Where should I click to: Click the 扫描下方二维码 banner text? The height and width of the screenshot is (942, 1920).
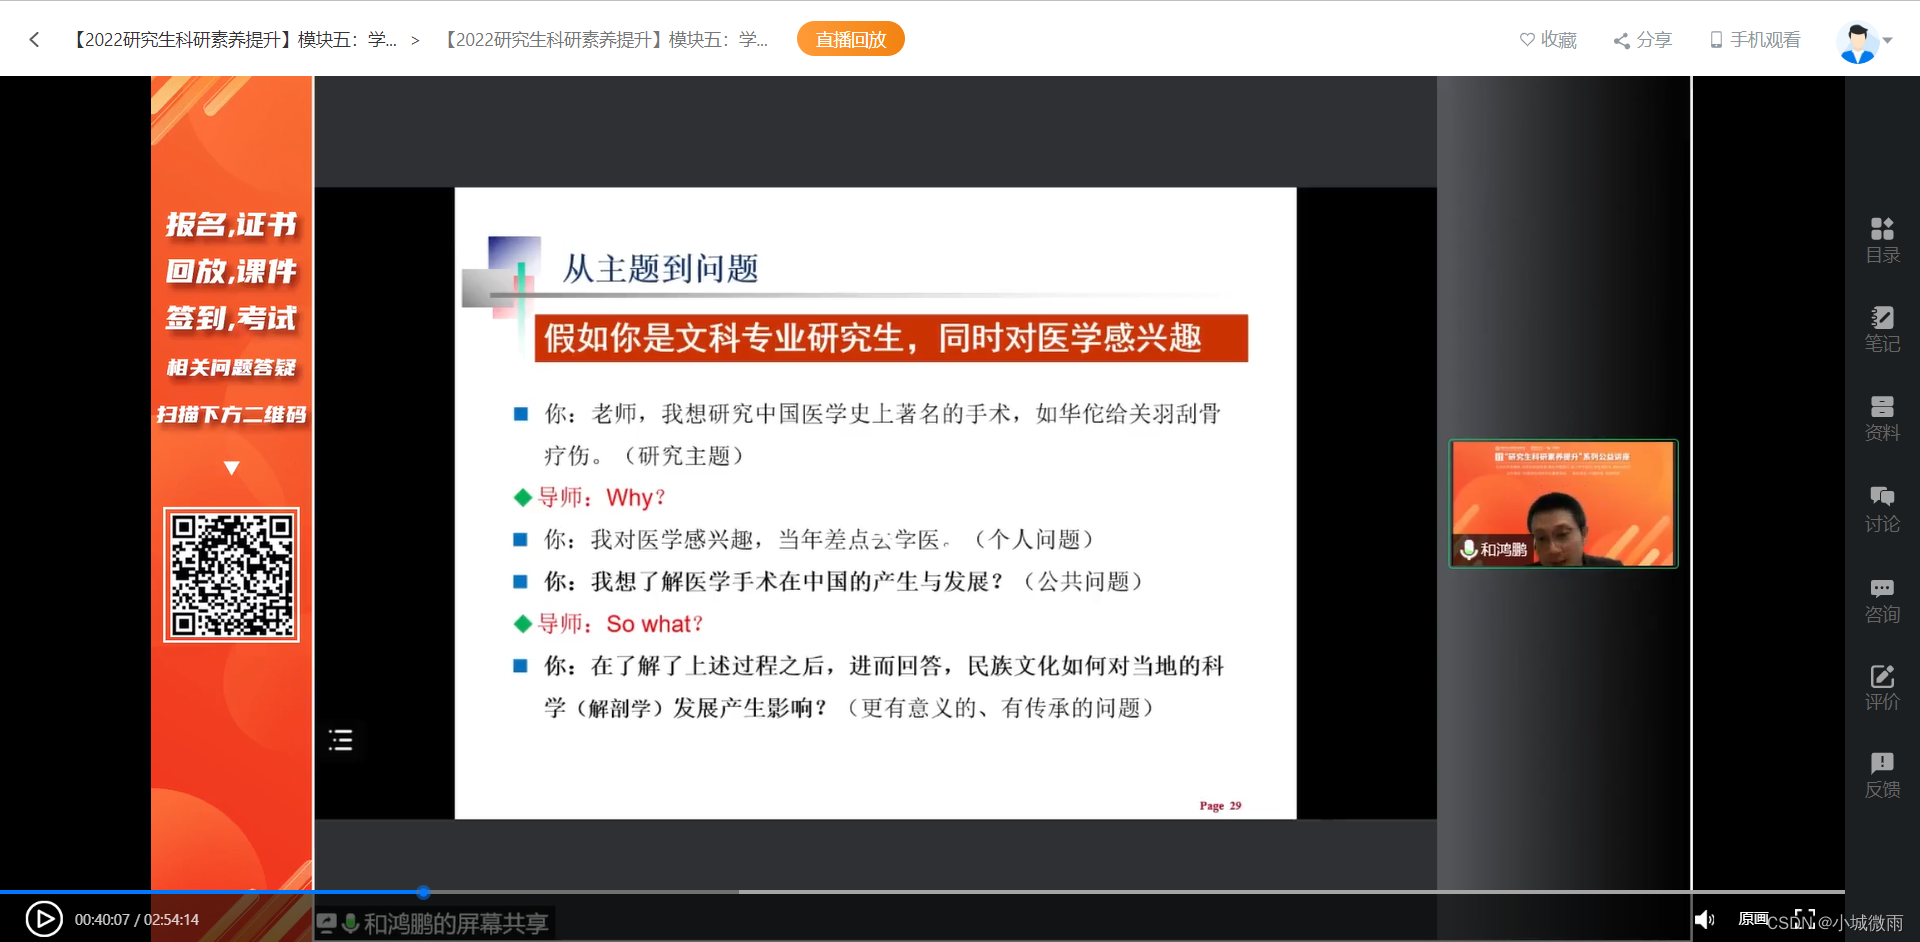231,414
